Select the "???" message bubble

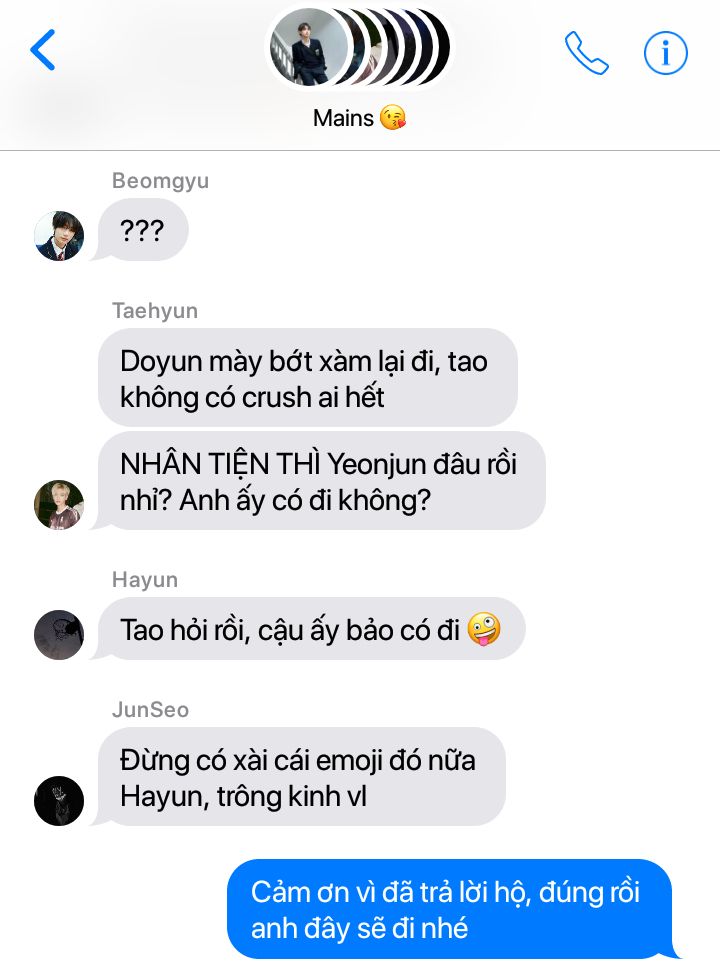(x=142, y=231)
